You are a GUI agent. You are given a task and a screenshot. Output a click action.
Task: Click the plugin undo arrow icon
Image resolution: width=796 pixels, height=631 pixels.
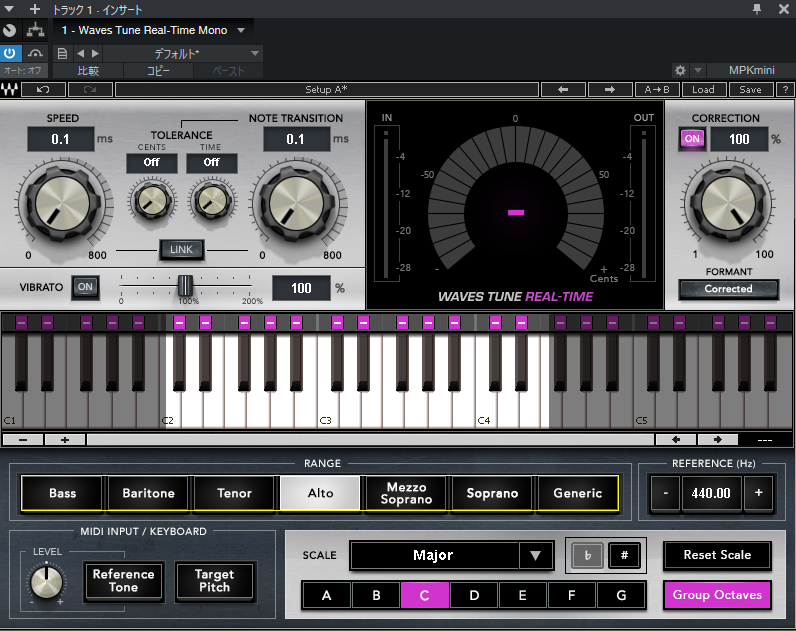click(43, 90)
